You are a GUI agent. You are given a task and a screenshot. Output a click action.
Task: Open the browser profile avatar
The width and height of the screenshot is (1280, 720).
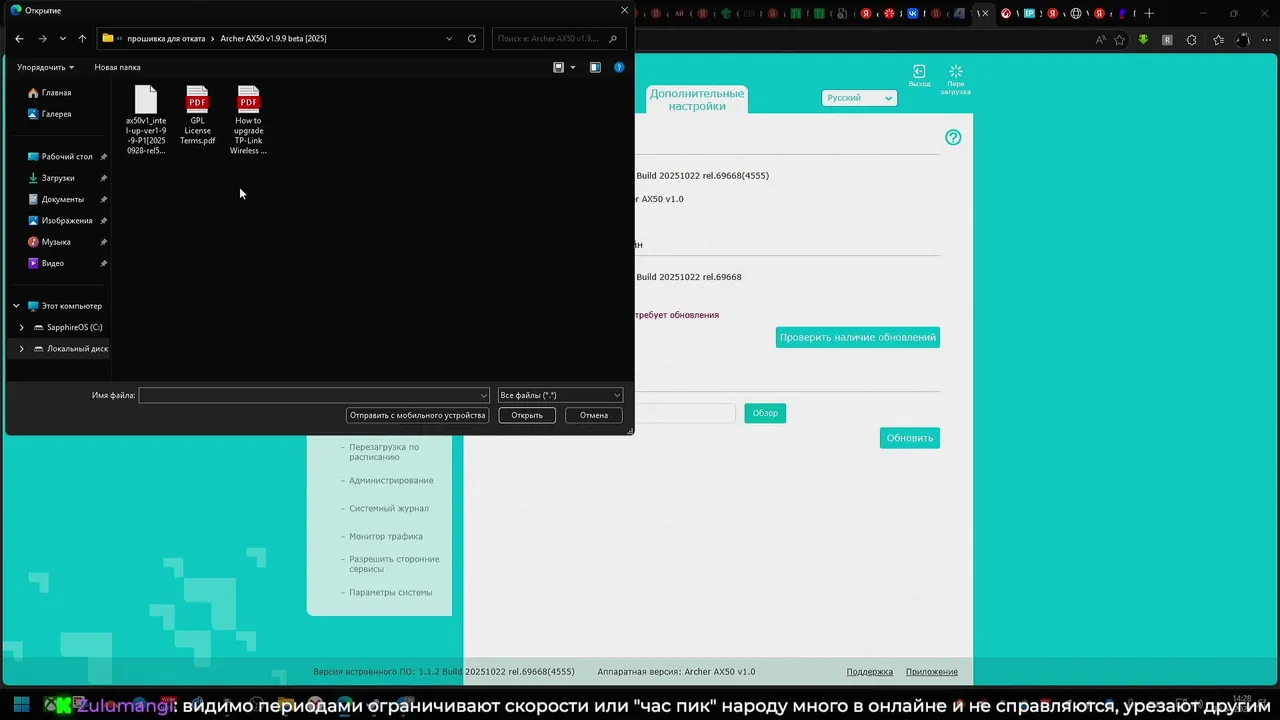[1243, 40]
